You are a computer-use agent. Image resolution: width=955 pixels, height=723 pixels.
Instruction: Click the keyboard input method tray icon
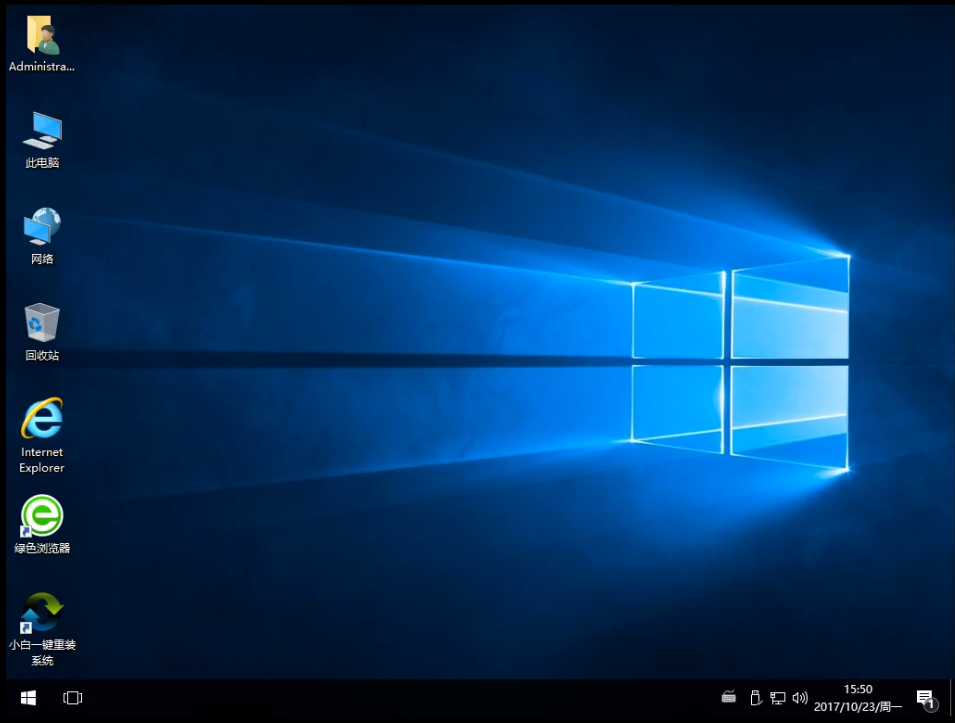[729, 697]
